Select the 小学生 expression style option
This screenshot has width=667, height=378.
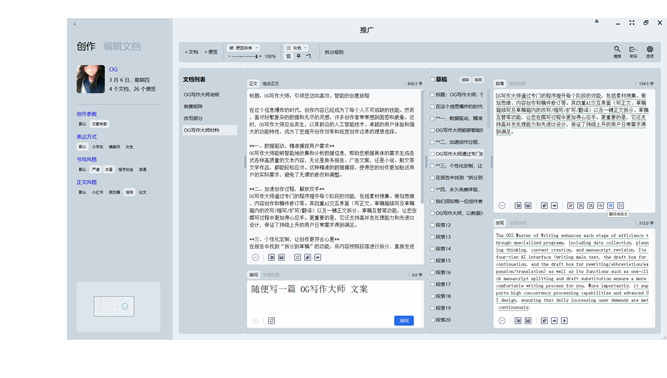tap(97, 147)
